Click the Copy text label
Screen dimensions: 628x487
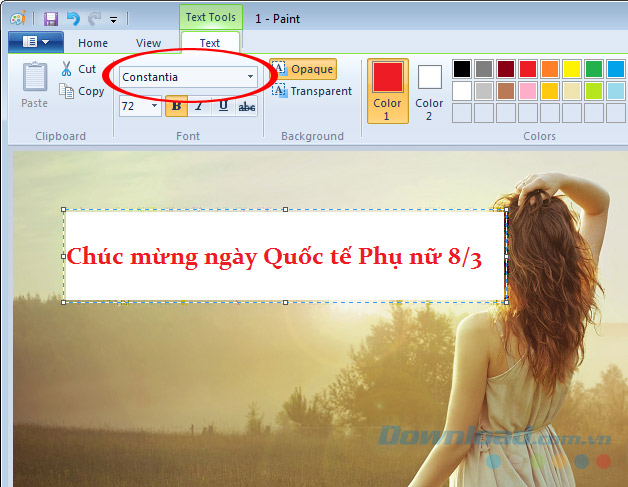point(91,91)
